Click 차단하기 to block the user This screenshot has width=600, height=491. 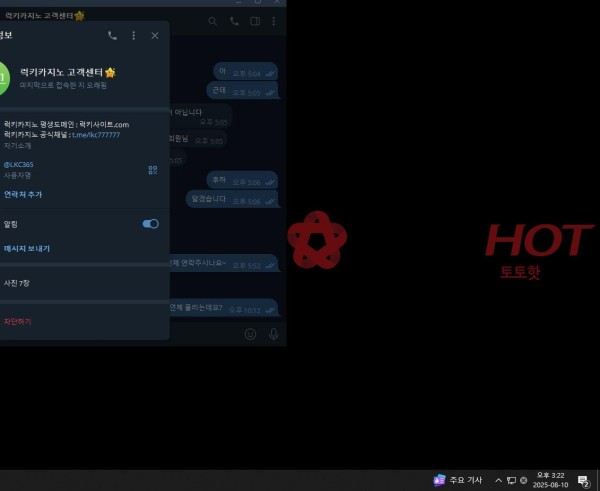coord(18,321)
